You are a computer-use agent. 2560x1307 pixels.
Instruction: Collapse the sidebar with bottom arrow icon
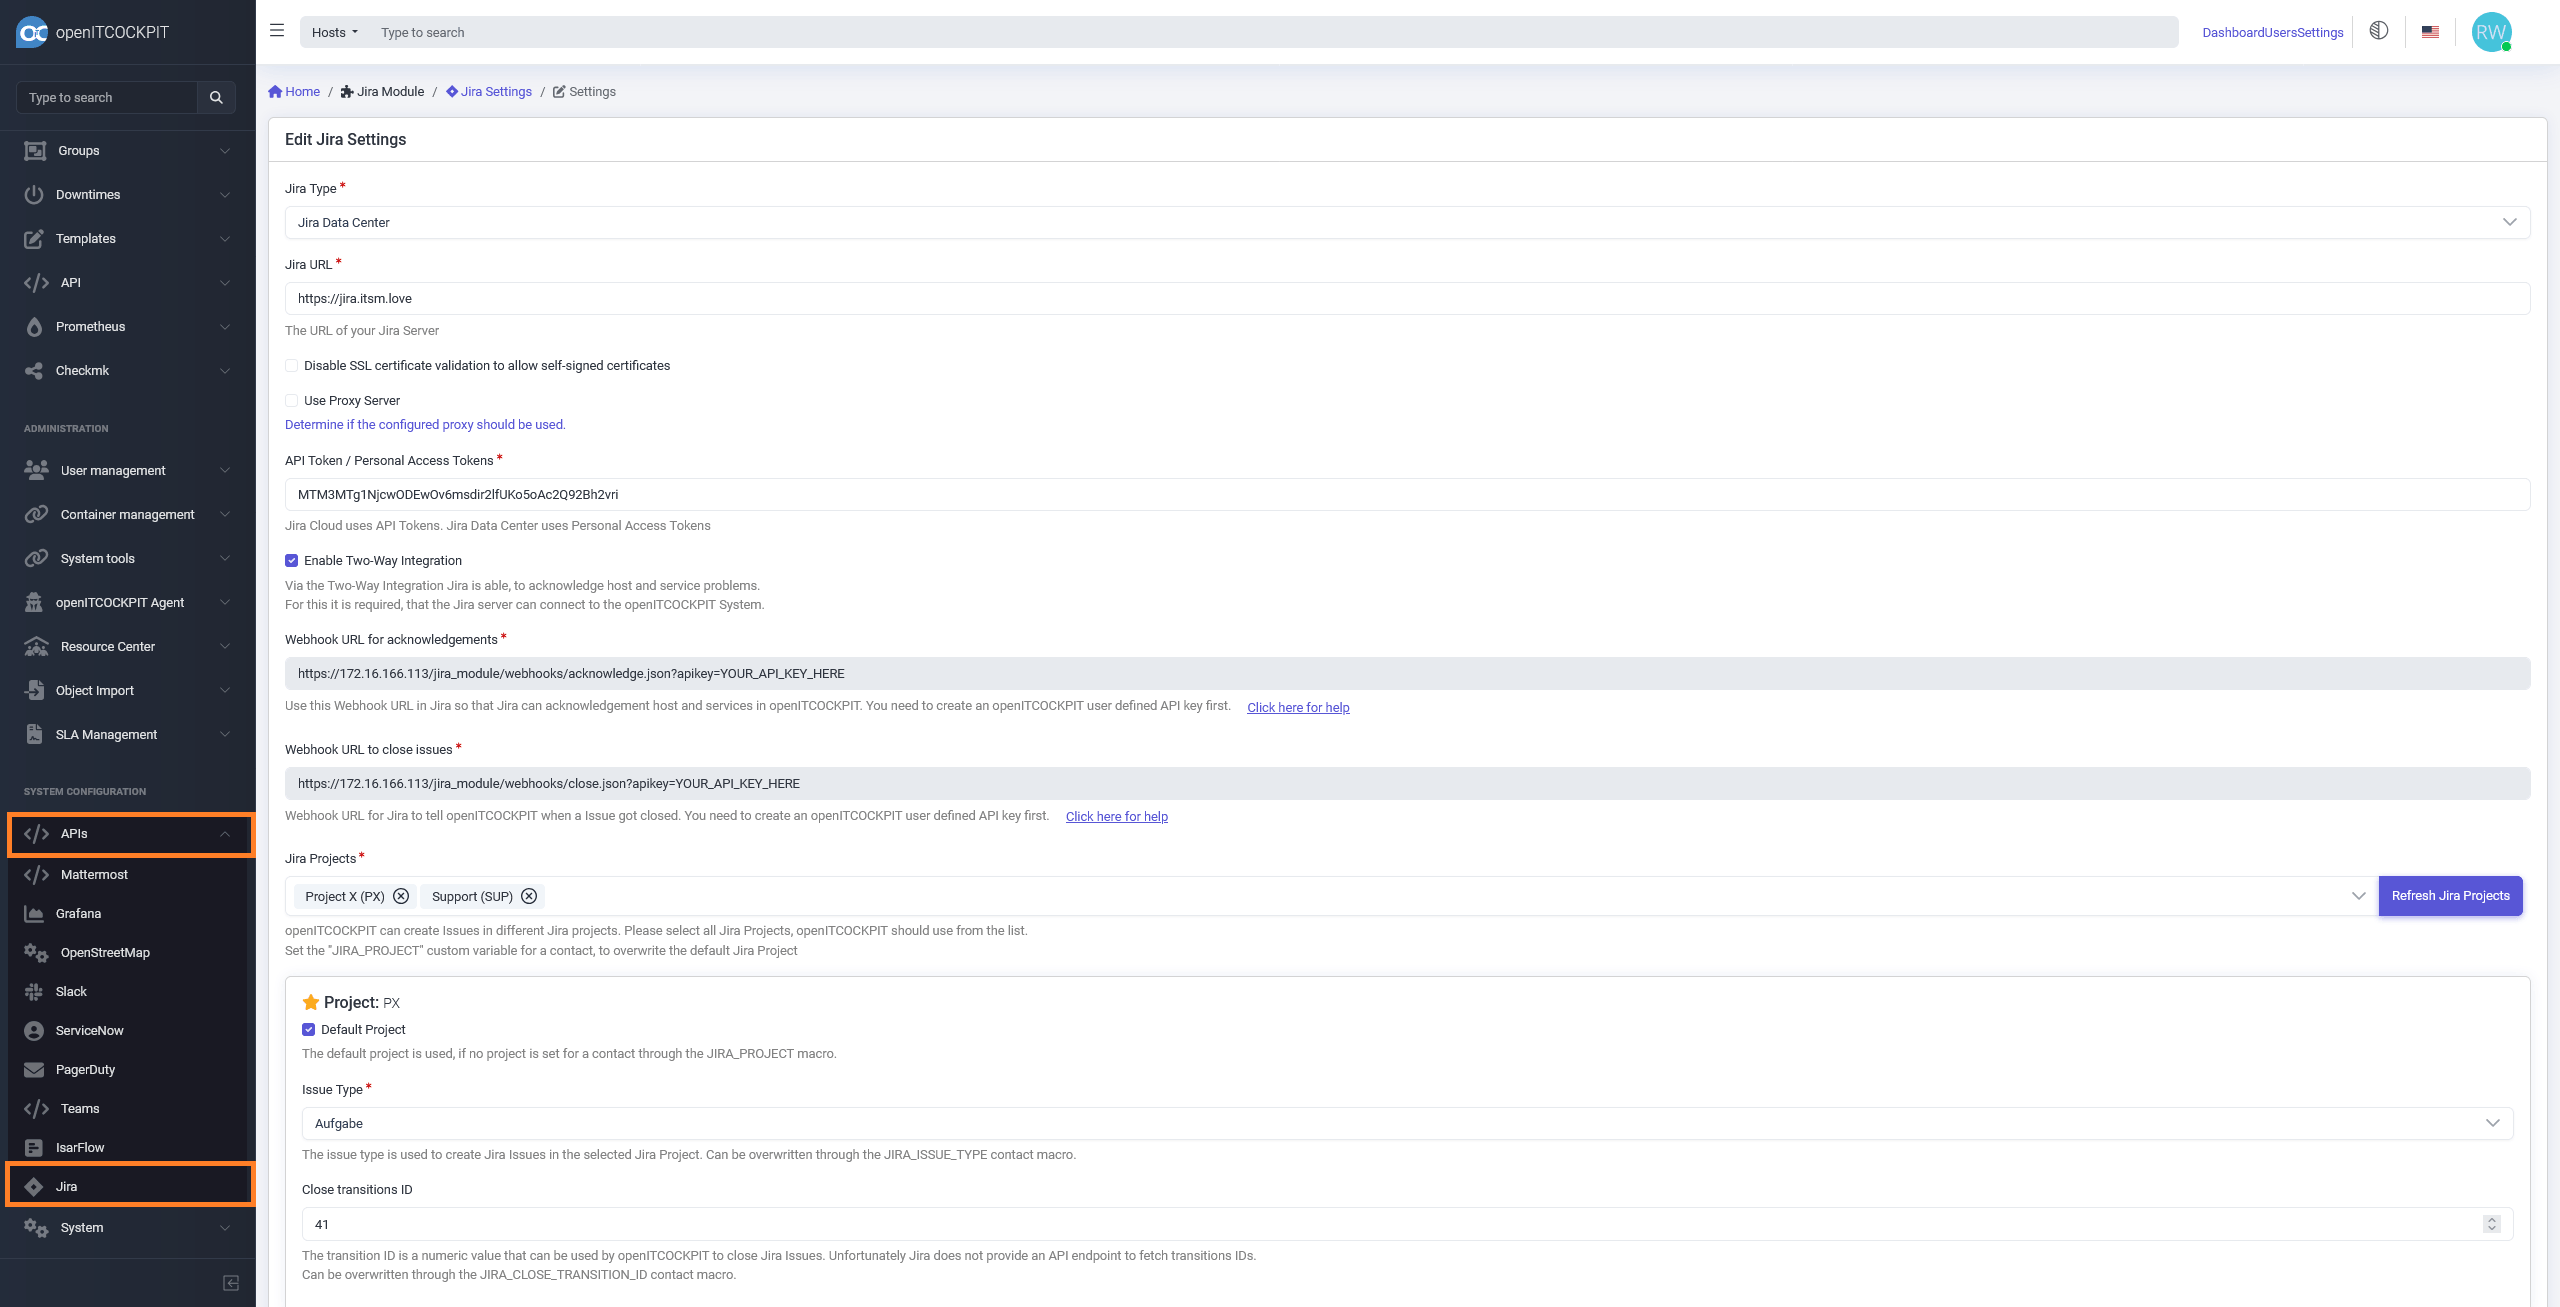pyautogui.click(x=231, y=1283)
